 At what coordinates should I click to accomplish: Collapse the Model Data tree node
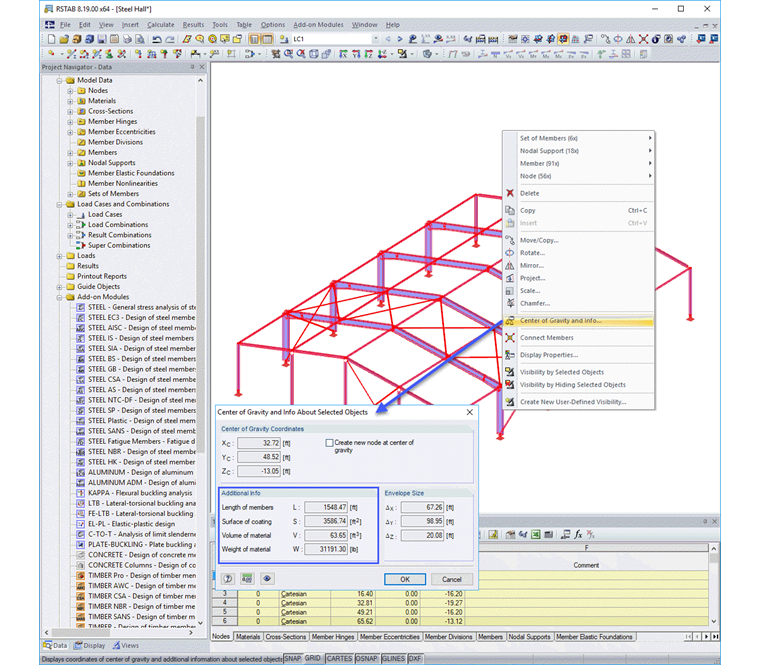(60, 80)
